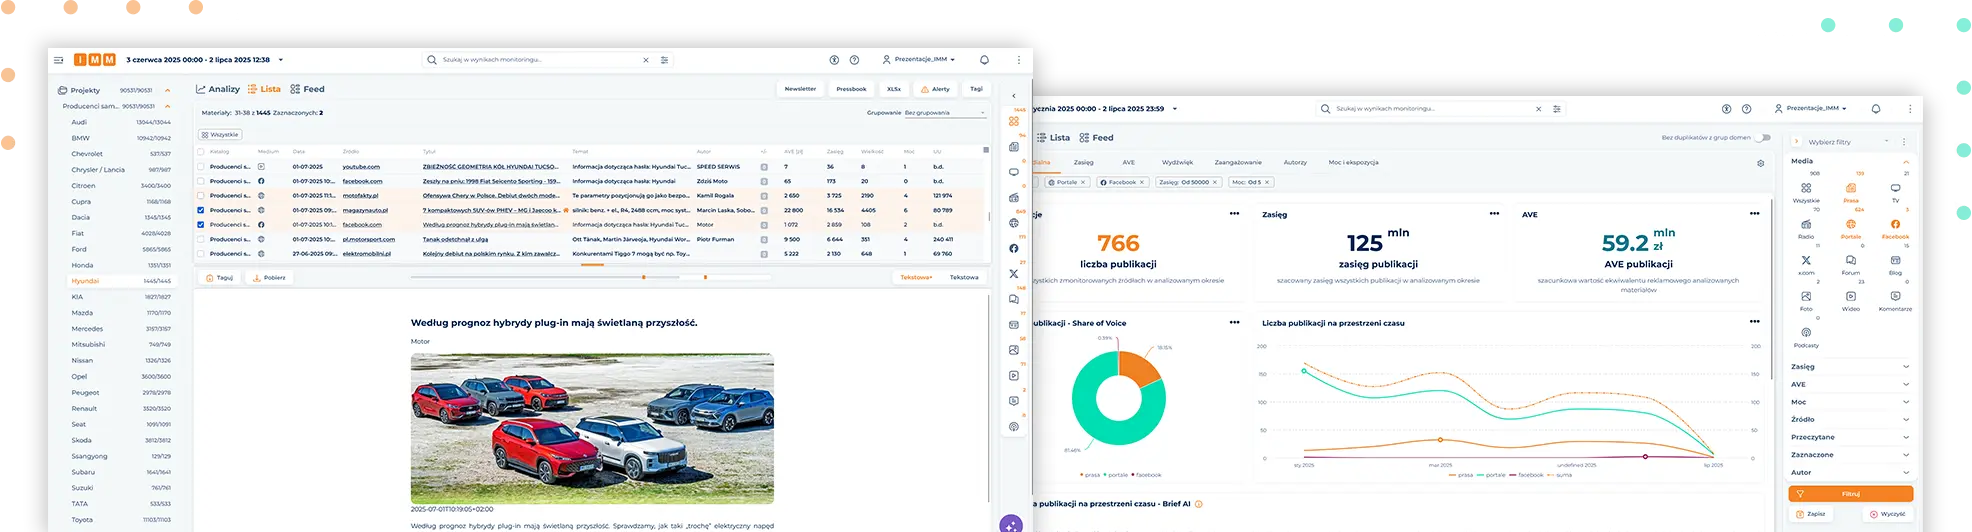
Task: Open the Grupowanie dropdown
Action: pyautogui.click(x=944, y=113)
